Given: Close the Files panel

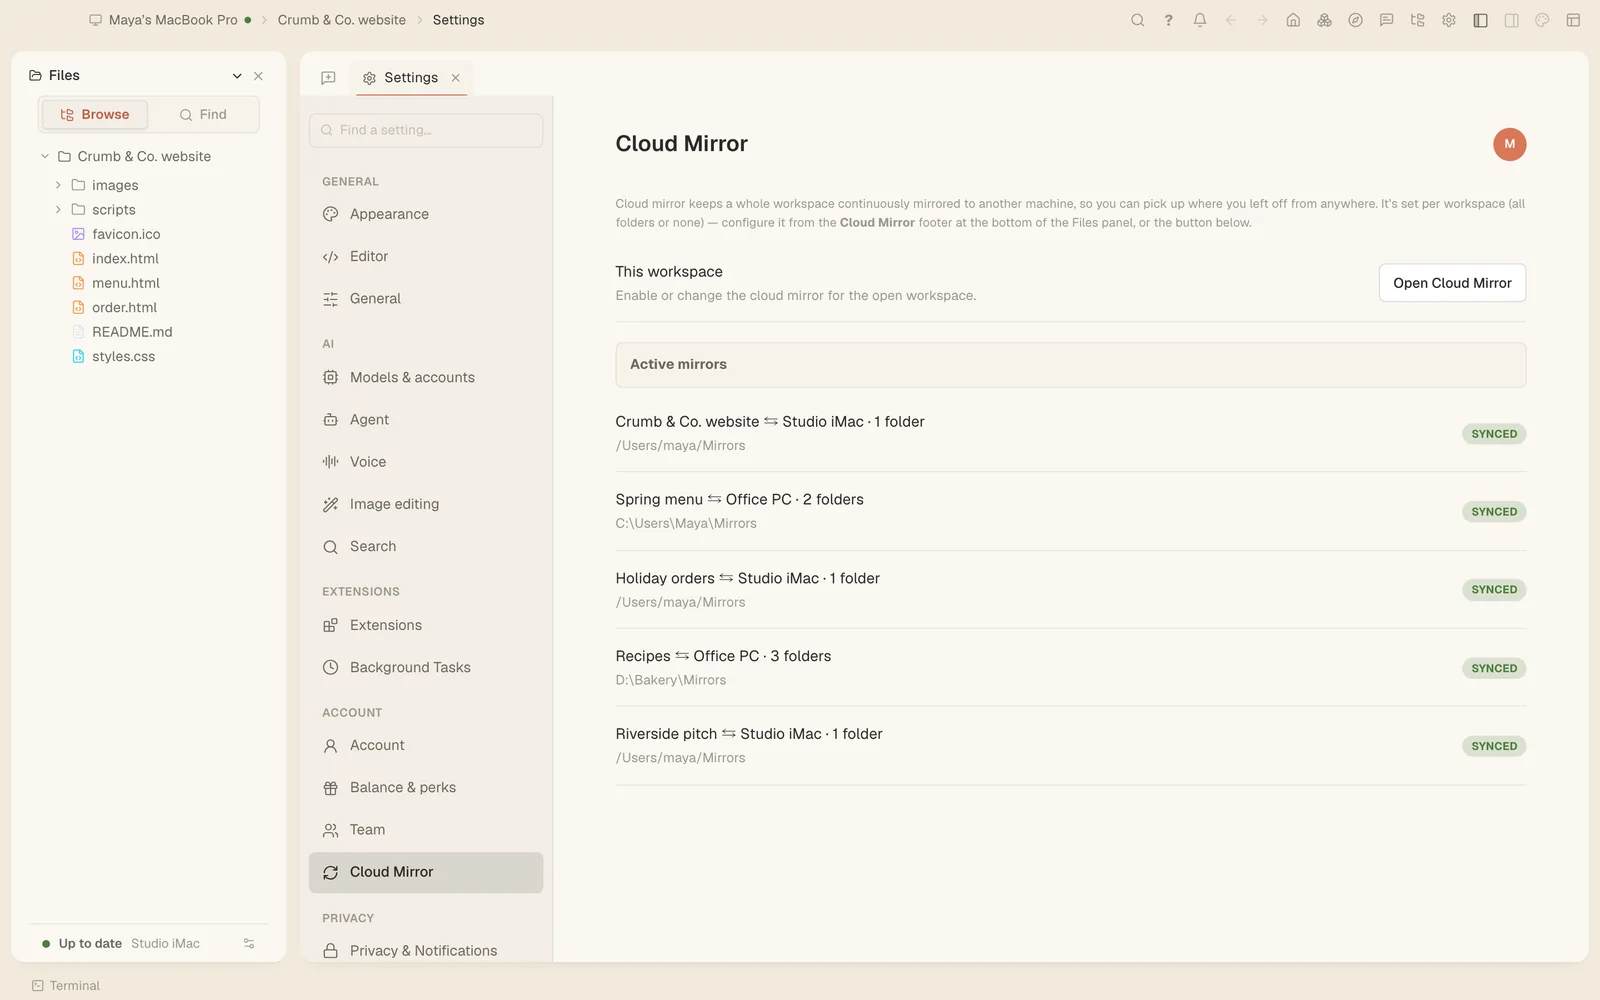Looking at the screenshot, I should (259, 76).
